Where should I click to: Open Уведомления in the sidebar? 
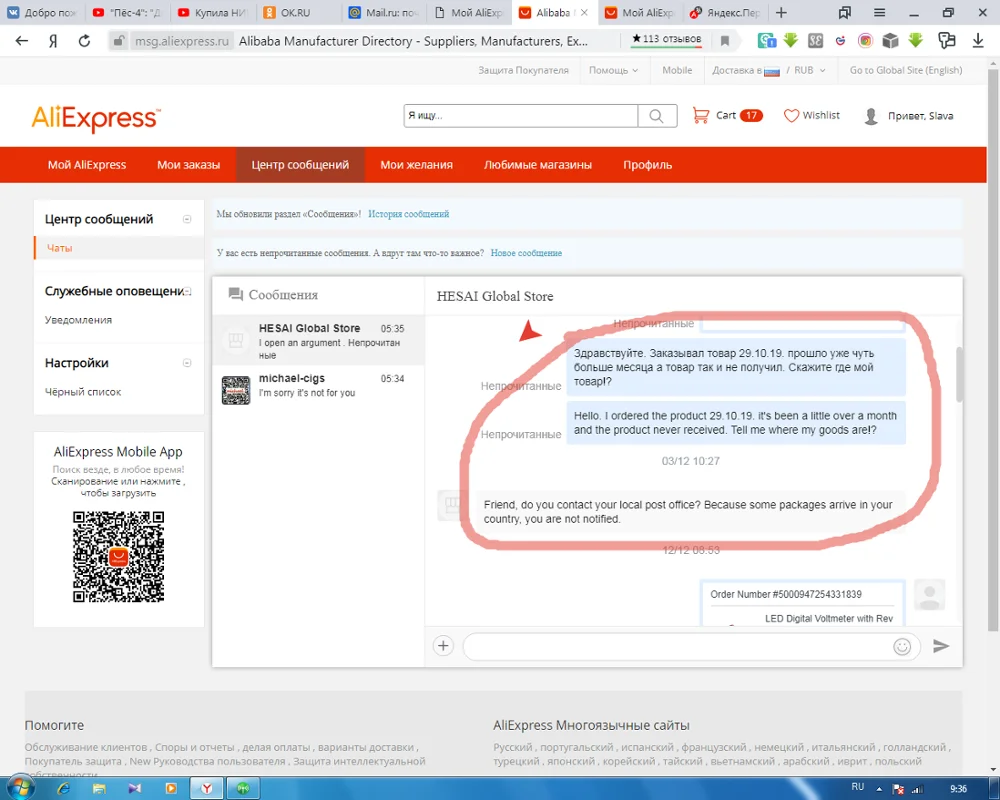point(78,320)
